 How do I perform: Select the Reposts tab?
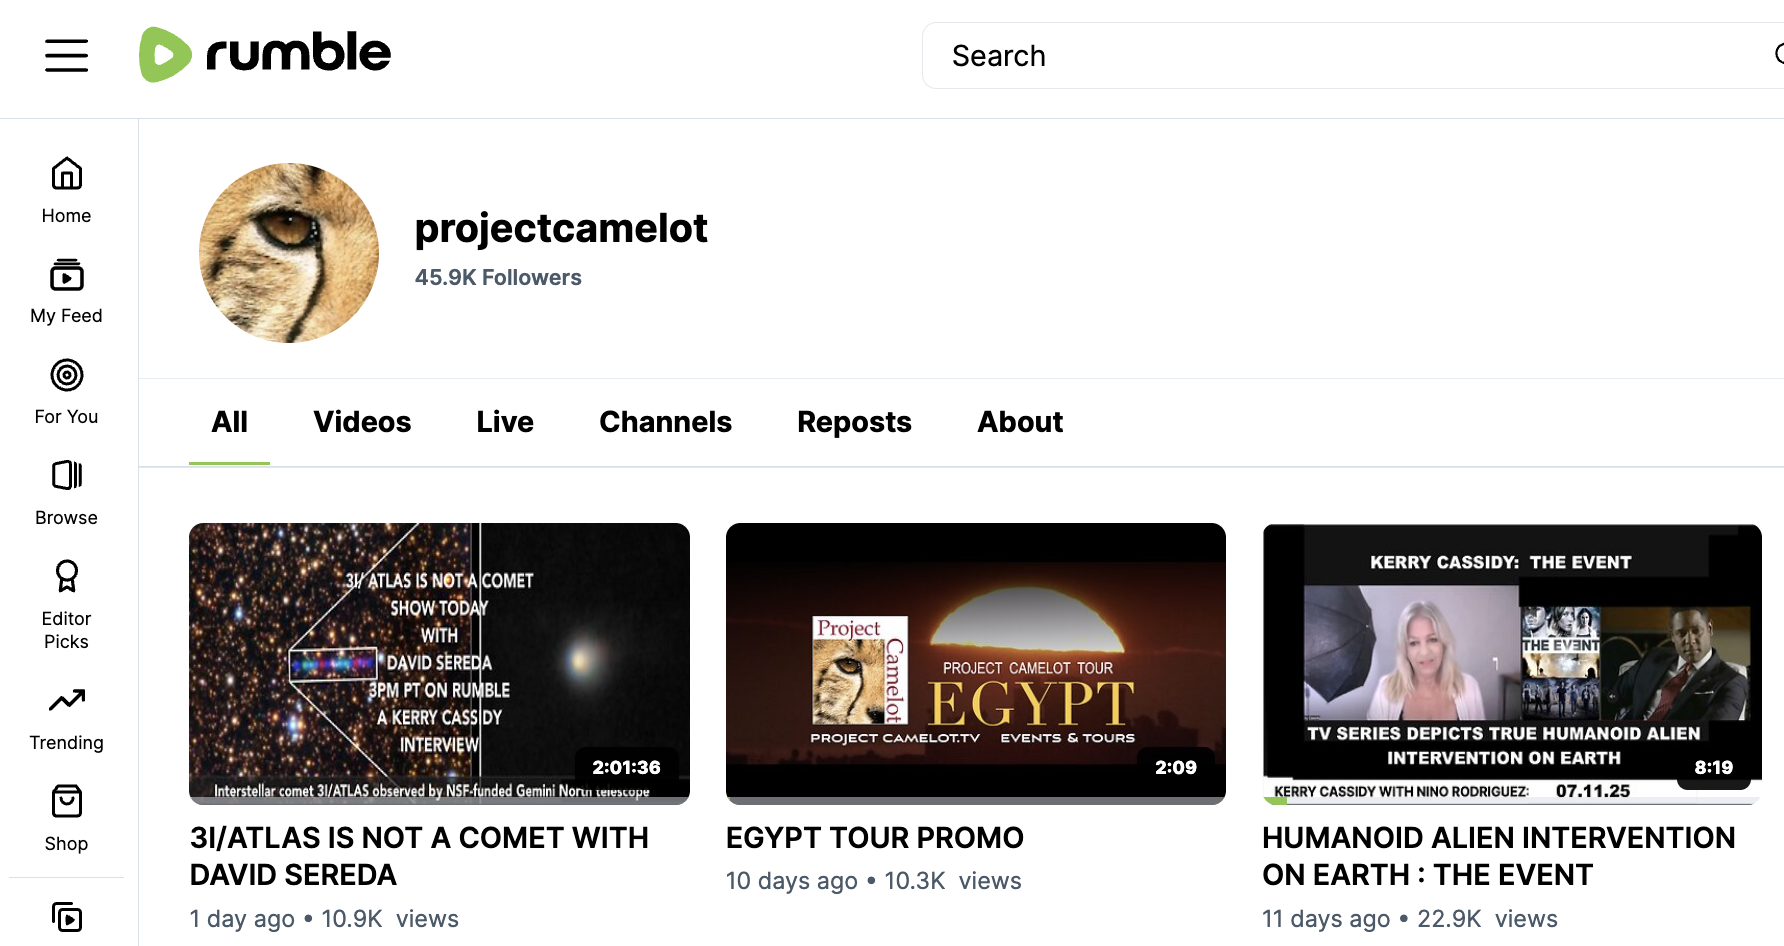click(854, 422)
